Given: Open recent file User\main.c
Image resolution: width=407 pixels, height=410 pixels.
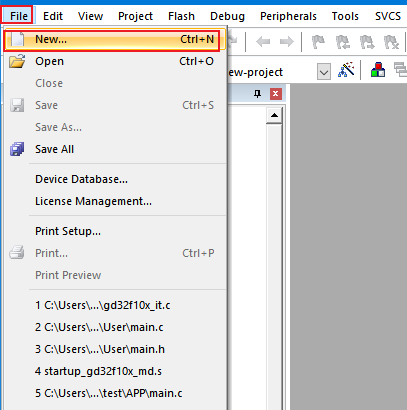Looking at the screenshot, I should [x=115, y=327].
